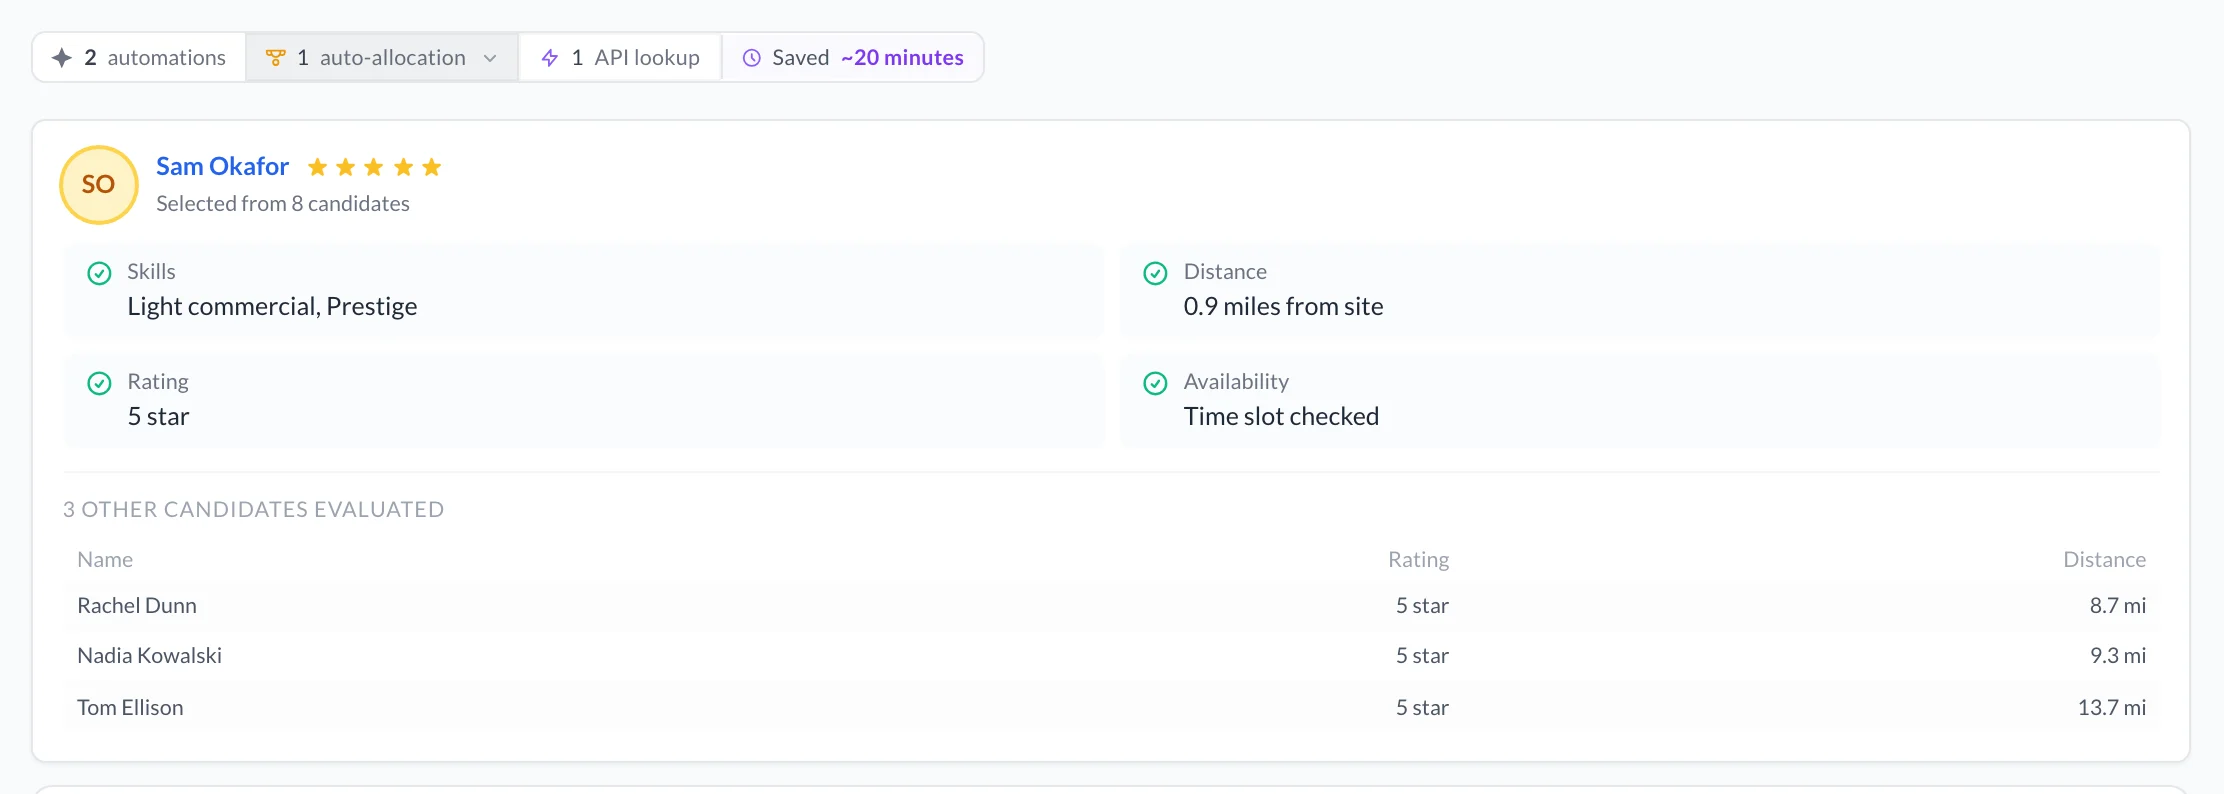Screen dimensions: 2224x794
Task: Click the Rating column header in table
Action: point(1418,559)
